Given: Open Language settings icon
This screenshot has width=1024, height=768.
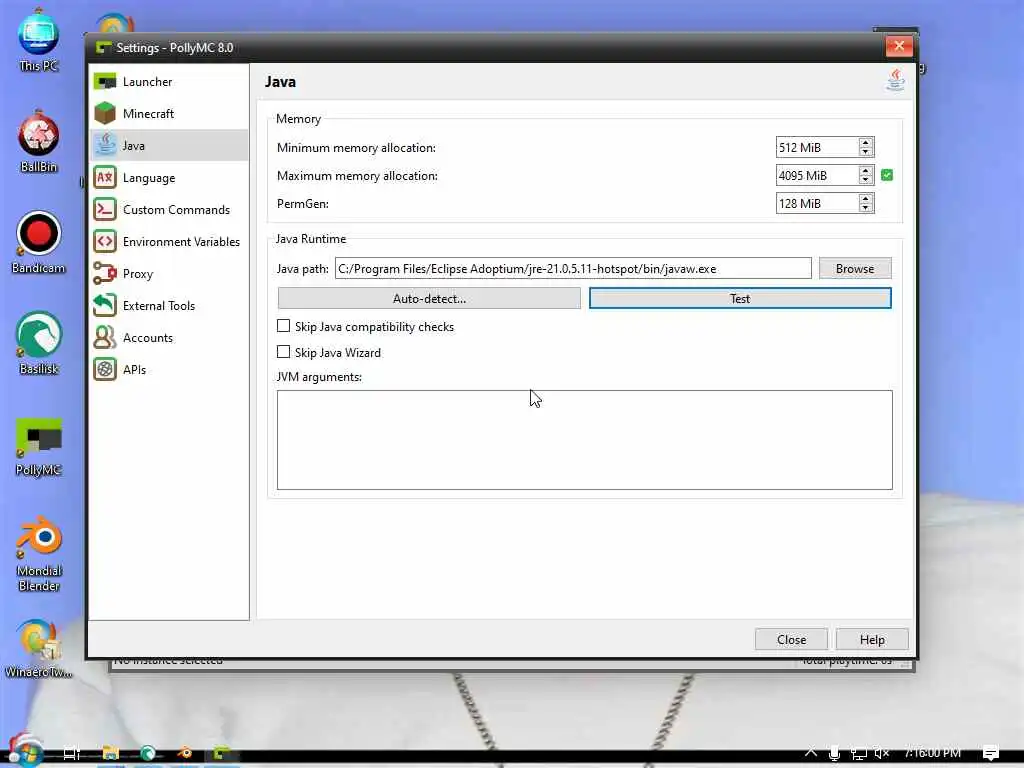Looking at the screenshot, I should click(x=104, y=178).
